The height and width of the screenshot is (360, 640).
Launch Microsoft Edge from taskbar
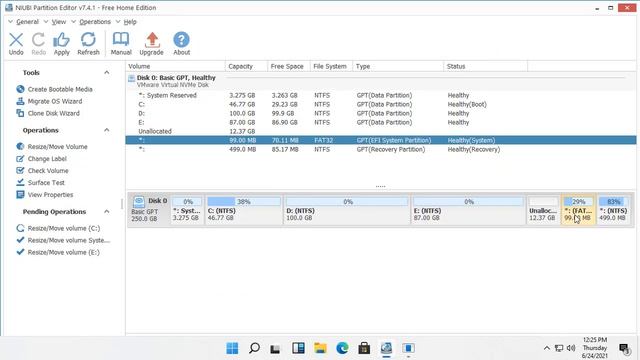coord(342,348)
